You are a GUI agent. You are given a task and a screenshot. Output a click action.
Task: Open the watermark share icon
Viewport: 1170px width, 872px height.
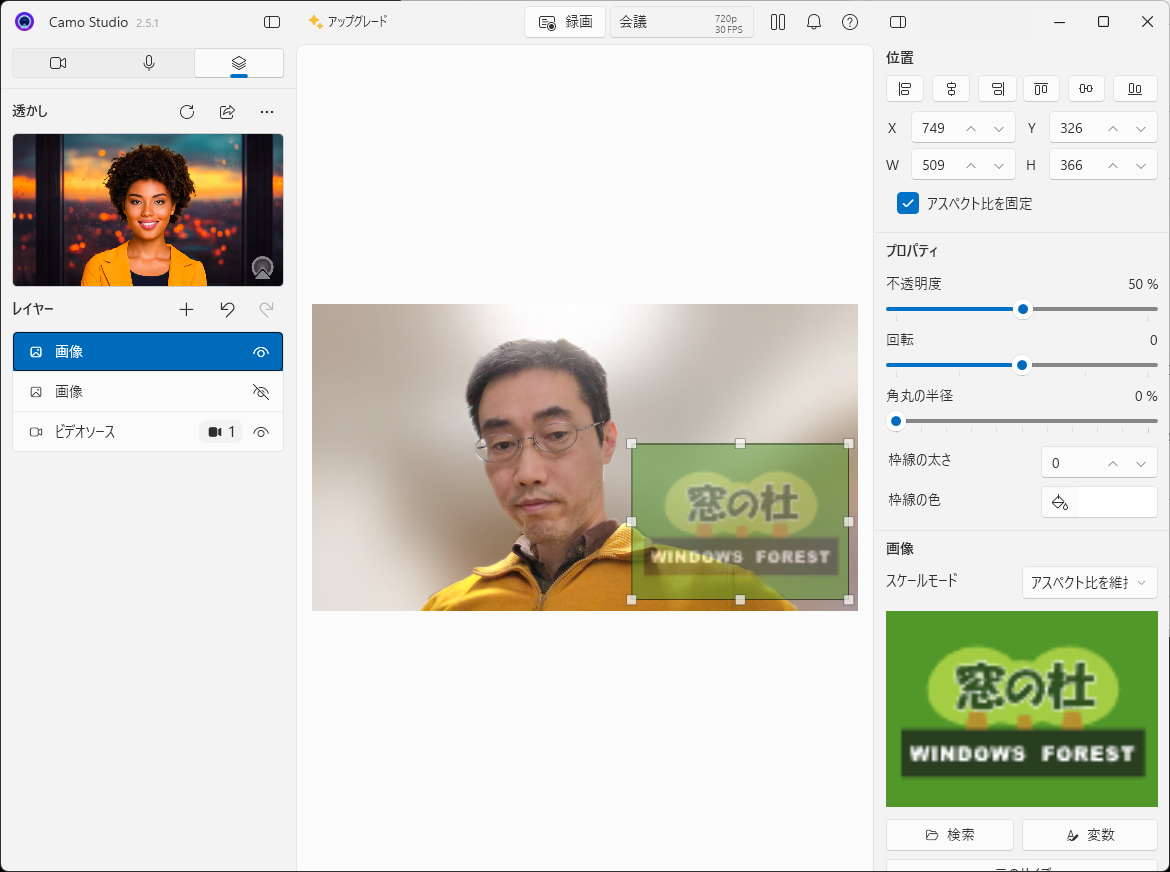click(x=227, y=111)
